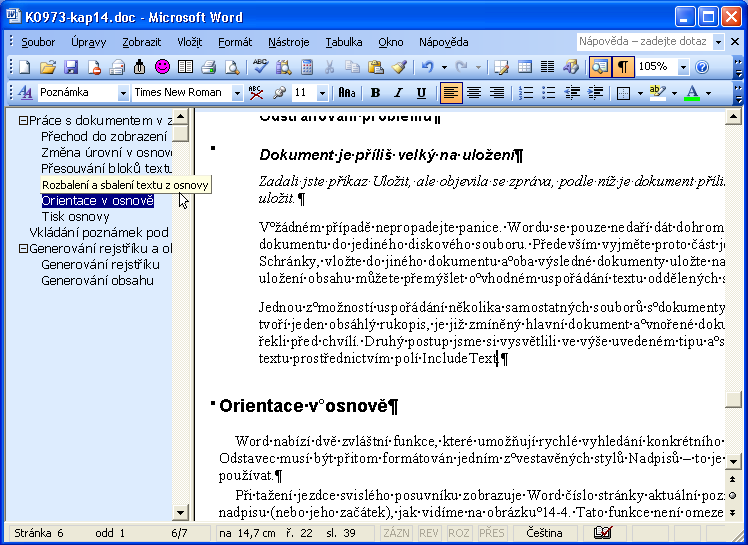The height and width of the screenshot is (545, 748).
Task: Open the Soubor menu
Action: 38,42
